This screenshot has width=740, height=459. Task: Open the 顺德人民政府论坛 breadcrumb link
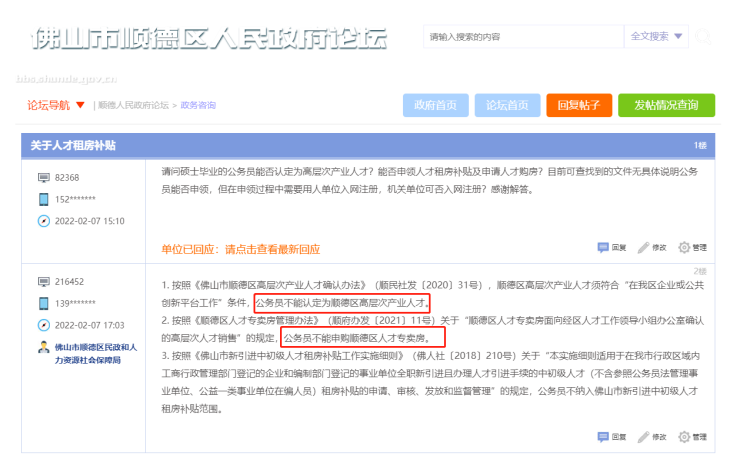[133, 105]
